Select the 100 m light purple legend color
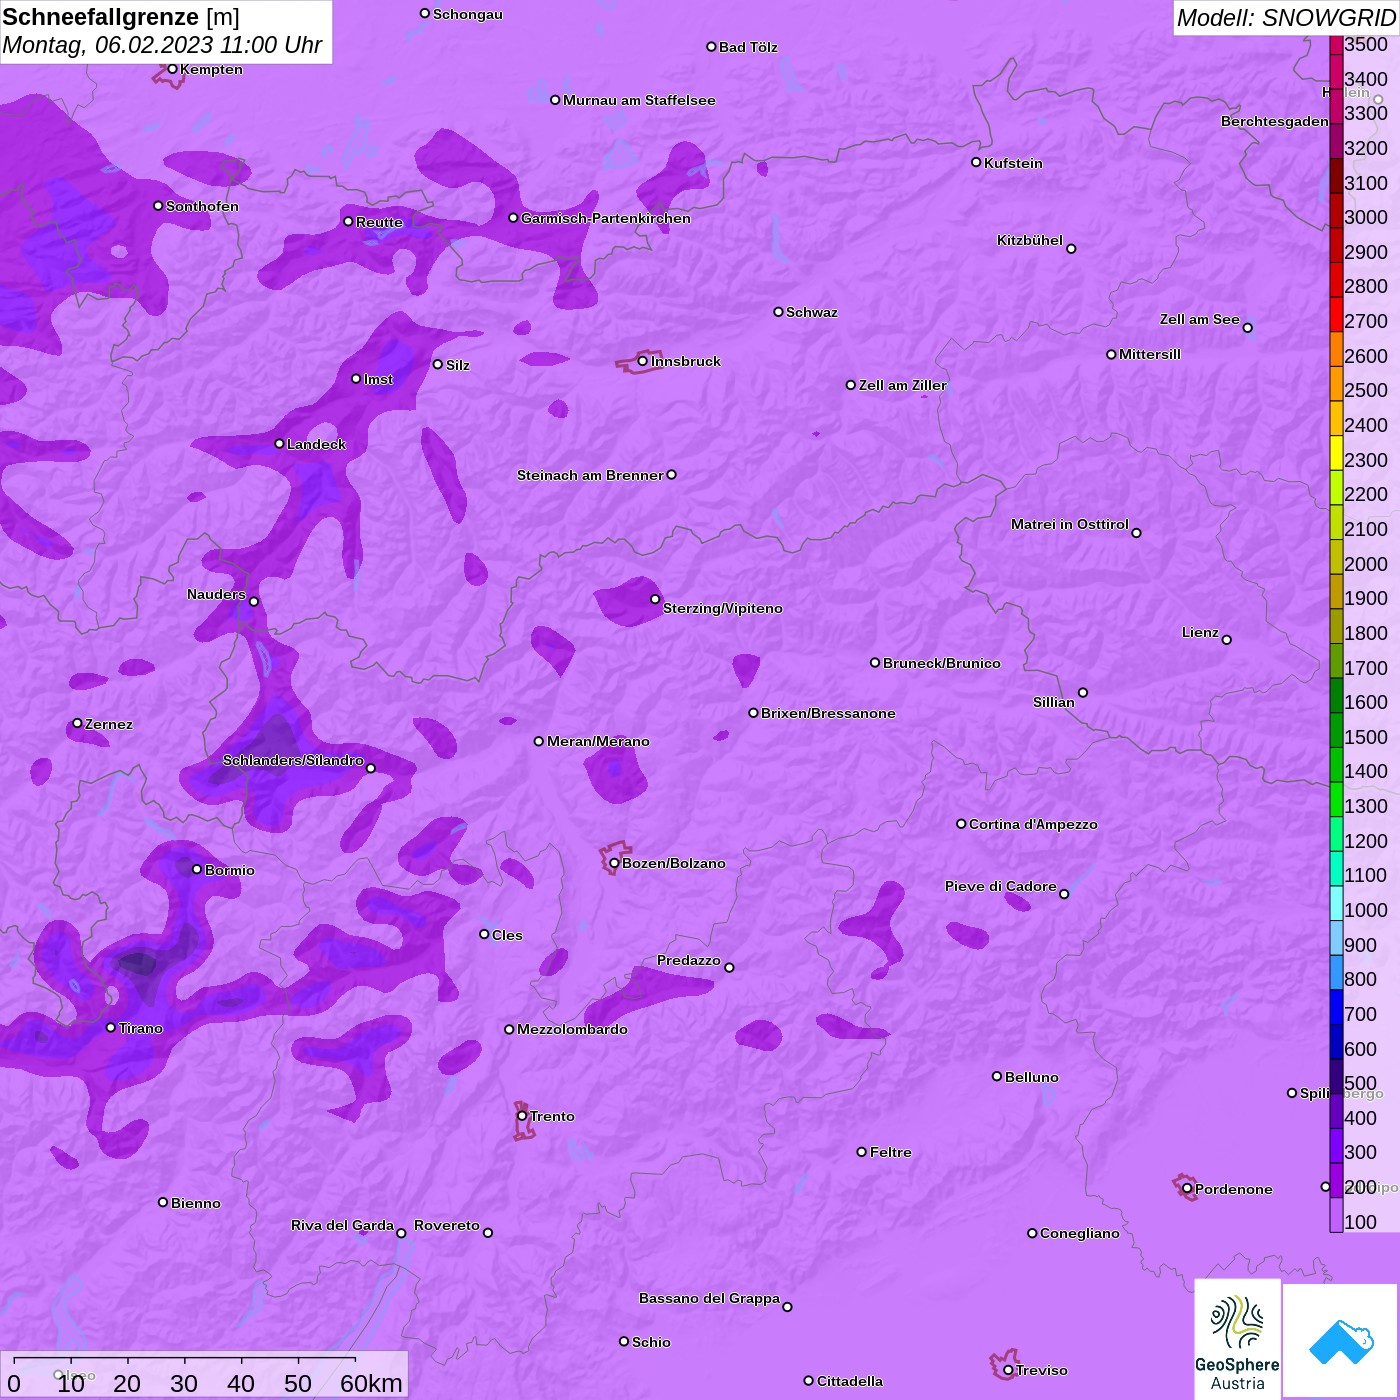Screen dimensions: 1400x1400 1336,1215
